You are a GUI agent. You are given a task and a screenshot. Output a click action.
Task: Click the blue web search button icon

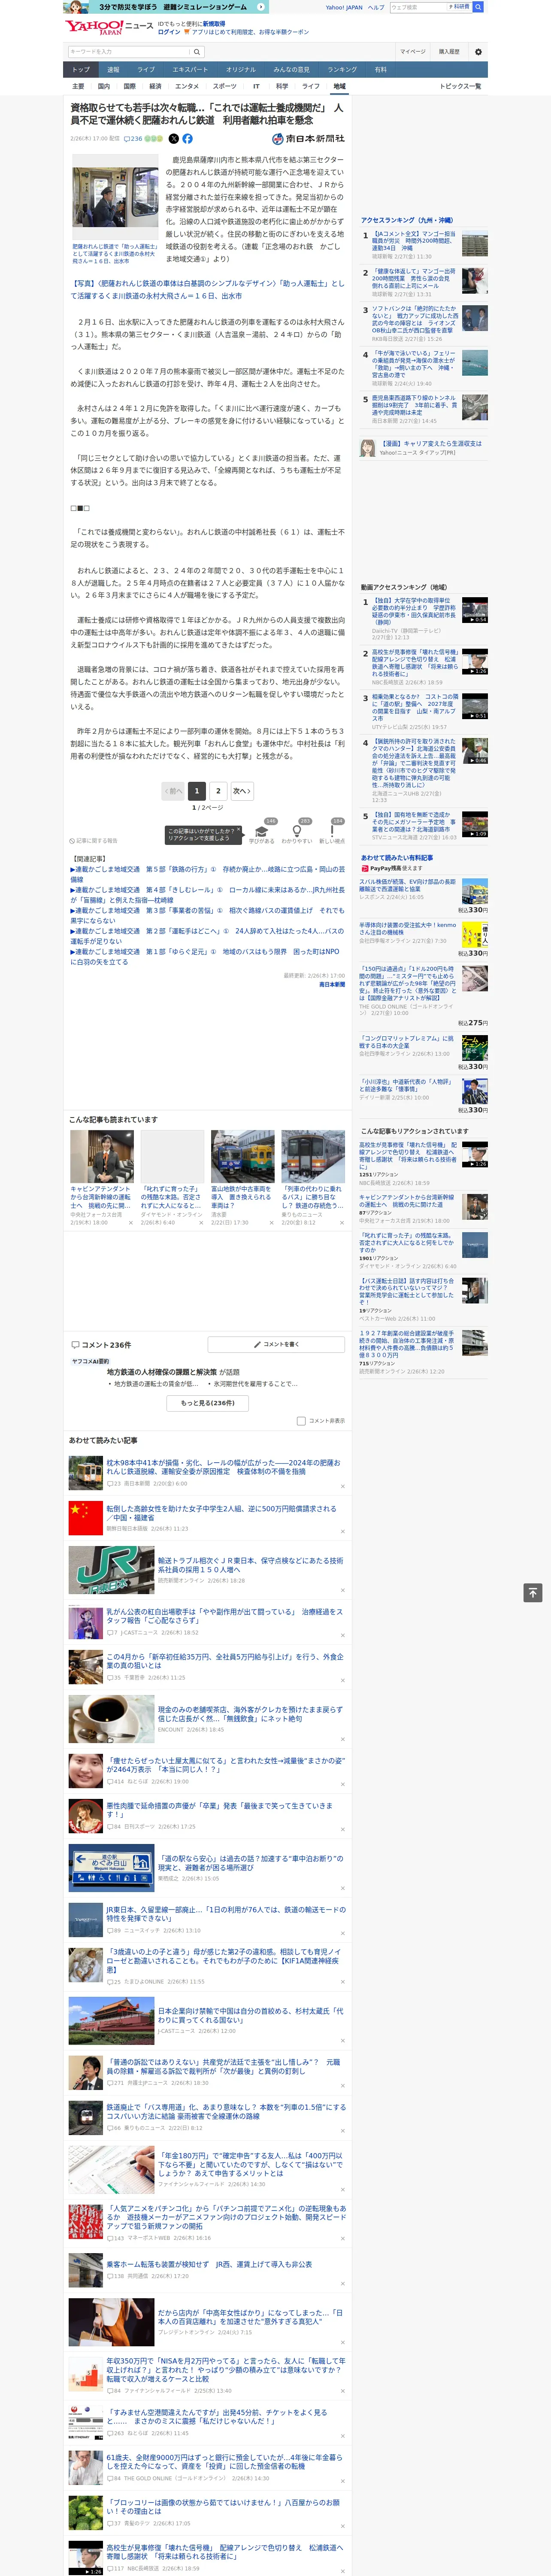coord(478,7)
